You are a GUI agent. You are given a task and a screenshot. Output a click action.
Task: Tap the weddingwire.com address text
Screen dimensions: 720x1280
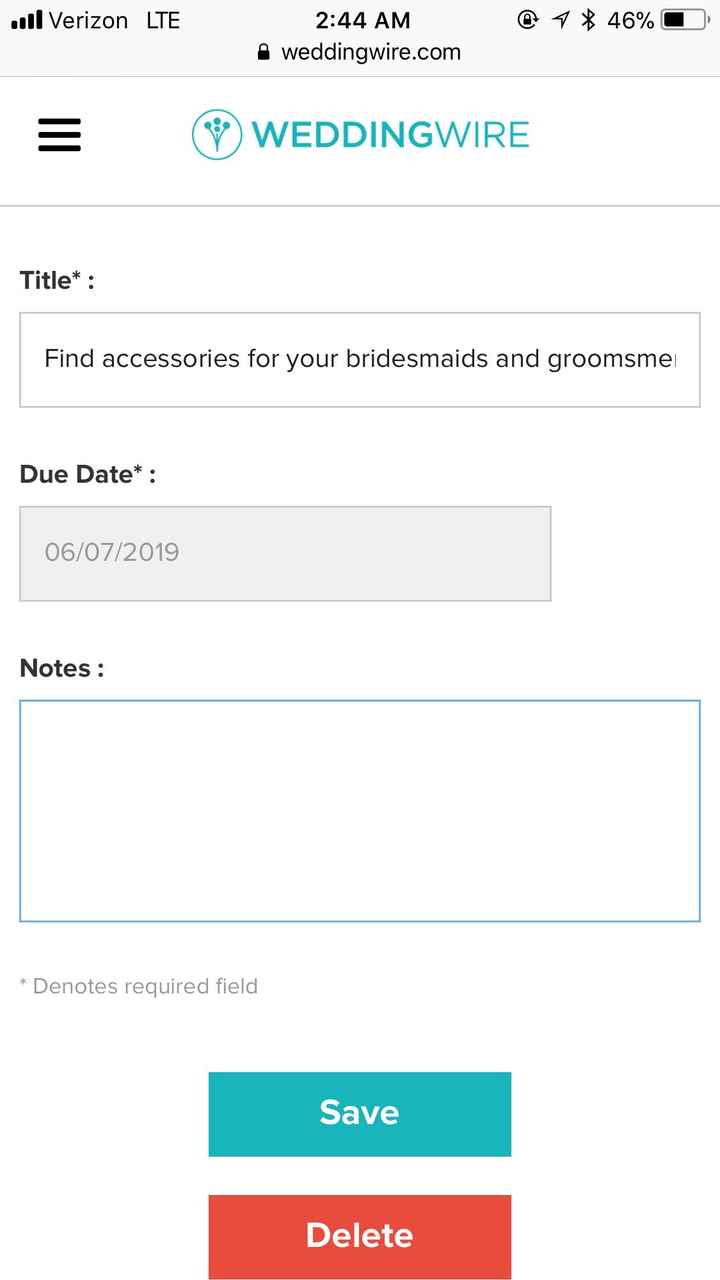point(371,53)
